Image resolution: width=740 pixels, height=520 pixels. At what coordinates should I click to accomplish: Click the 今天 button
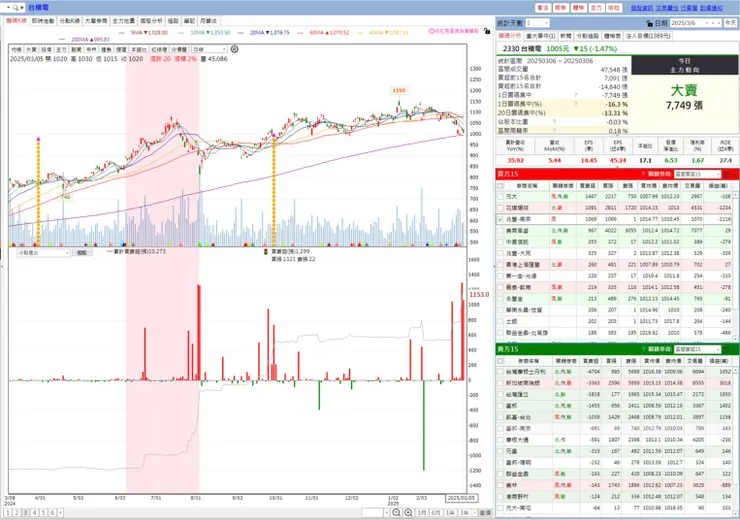pos(730,23)
